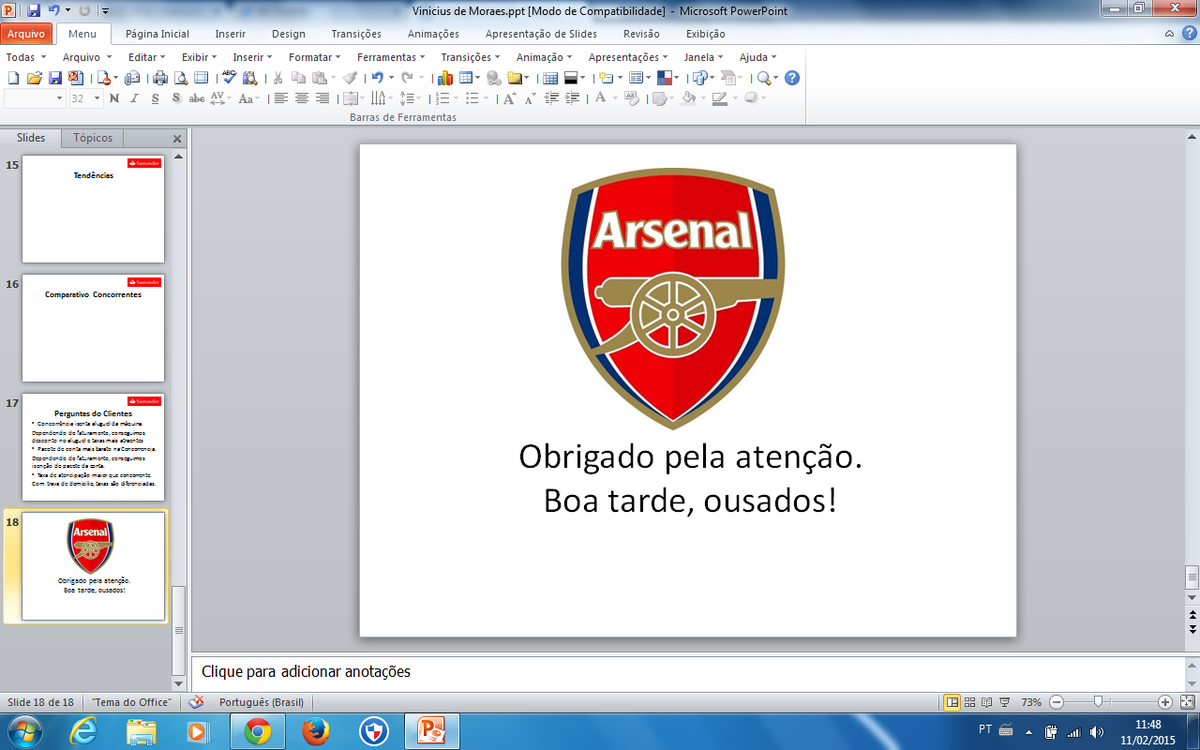Open the Ajuda dropdown menu
This screenshot has height=750, width=1200.
click(758, 57)
